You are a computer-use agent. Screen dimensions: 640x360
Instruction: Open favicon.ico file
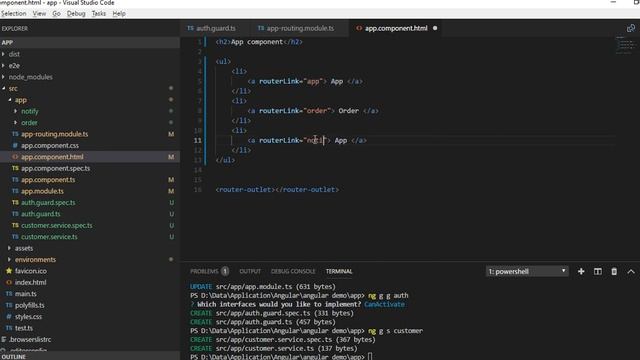click(31, 271)
